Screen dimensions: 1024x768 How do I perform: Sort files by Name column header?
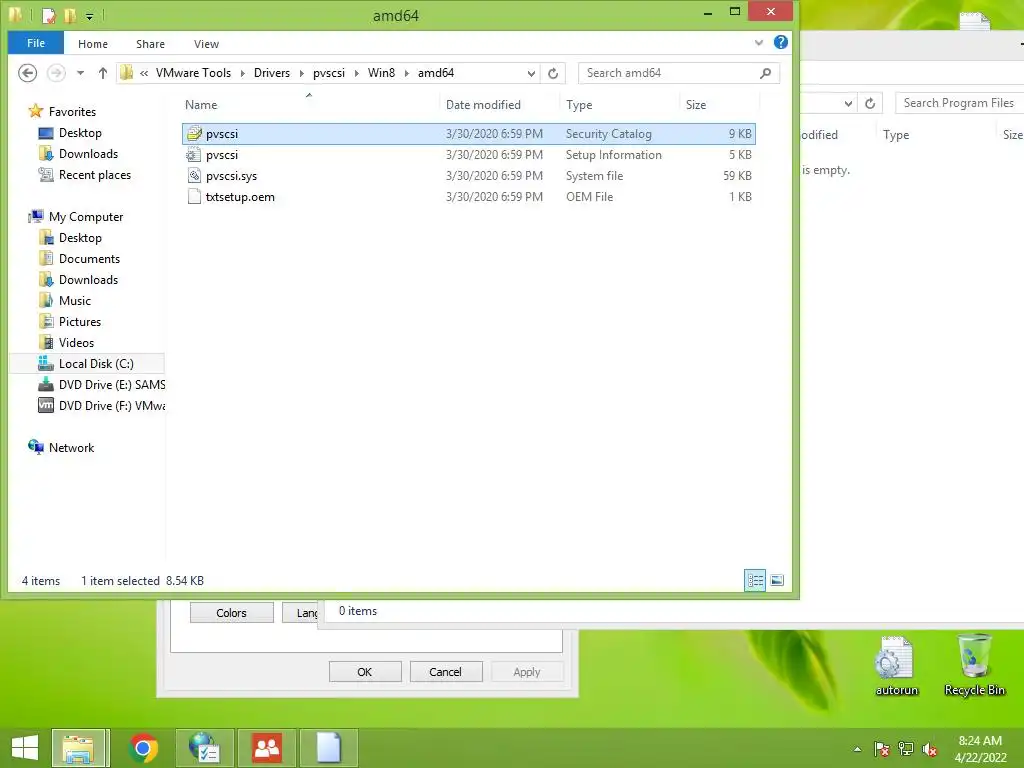click(201, 104)
